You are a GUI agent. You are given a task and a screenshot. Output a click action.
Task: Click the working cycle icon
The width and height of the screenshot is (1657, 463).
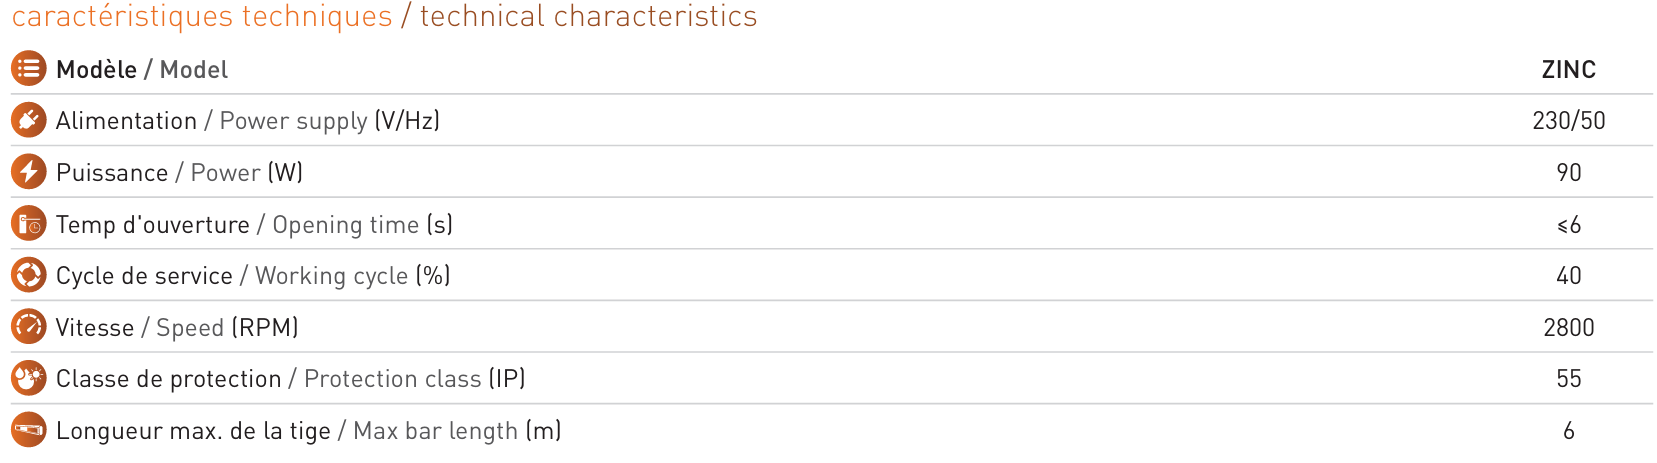[28, 275]
